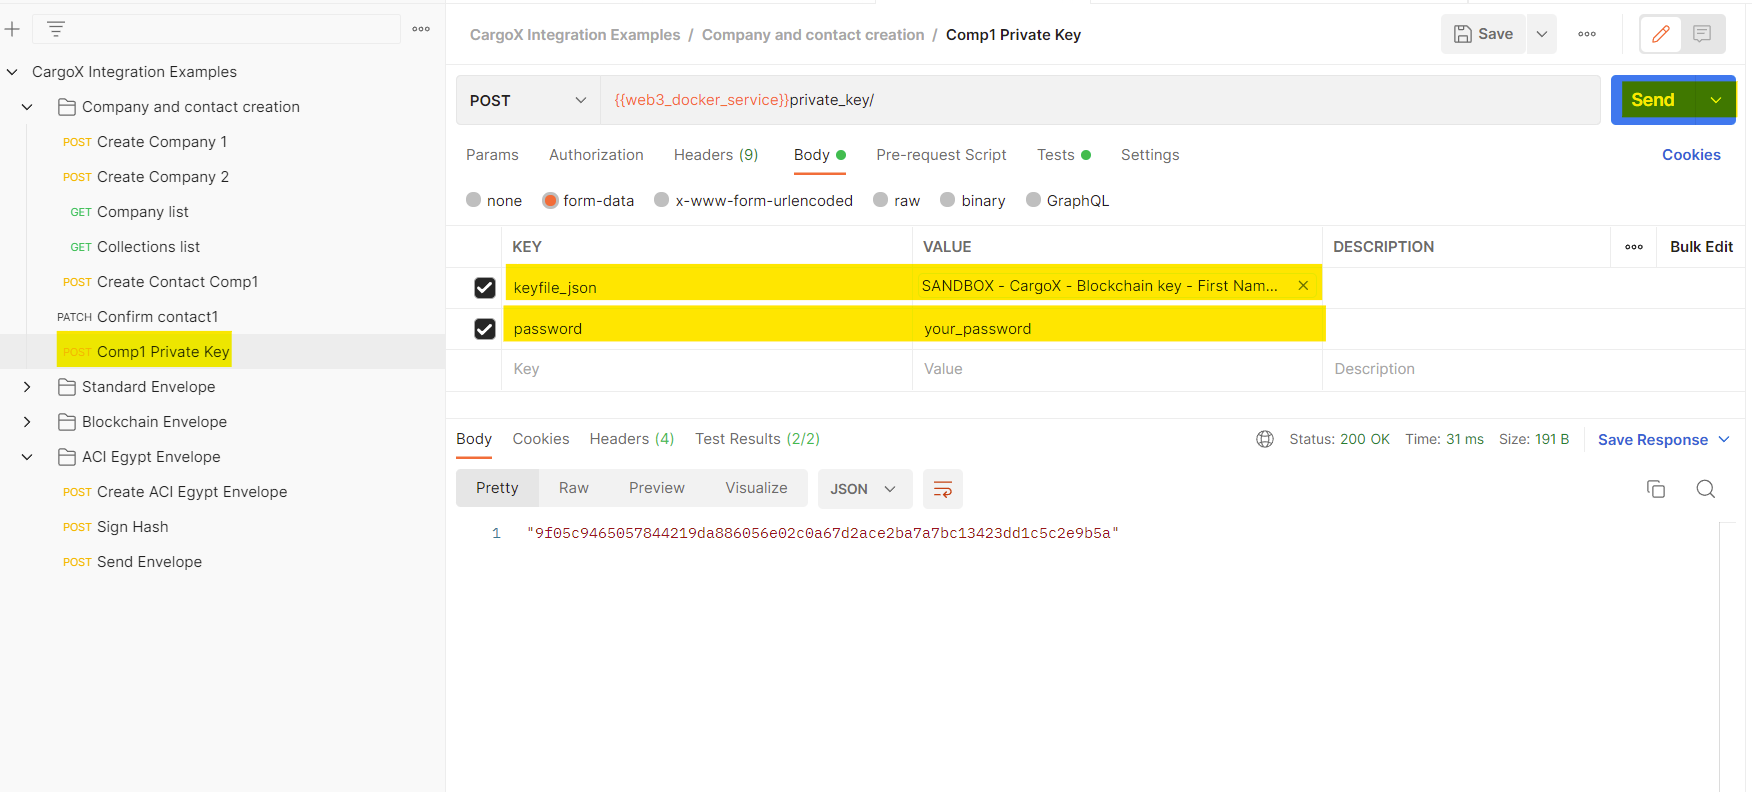1752x792 pixels.
Task: Click the your_password value cell
Action: 1118,329
